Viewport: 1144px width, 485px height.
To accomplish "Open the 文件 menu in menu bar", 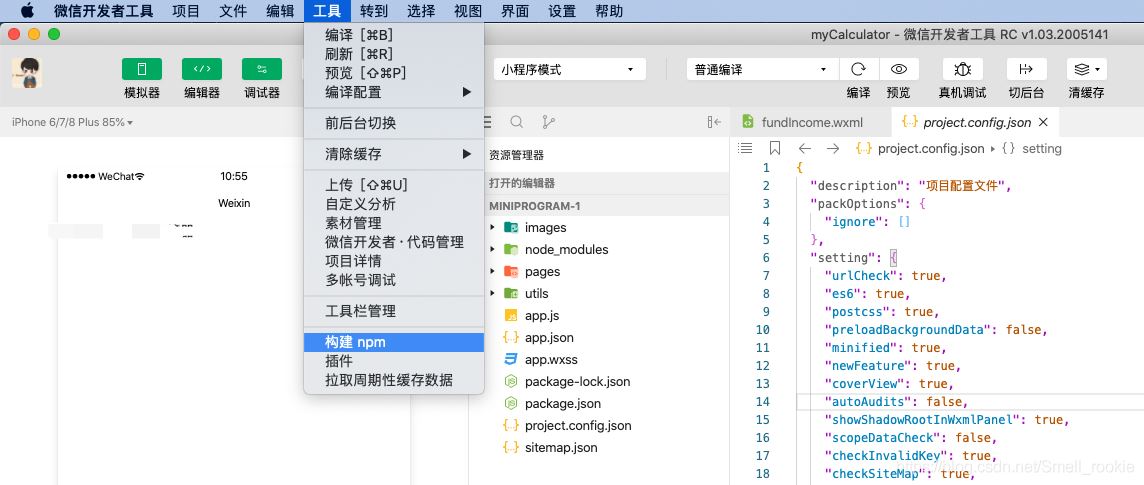I will (233, 11).
